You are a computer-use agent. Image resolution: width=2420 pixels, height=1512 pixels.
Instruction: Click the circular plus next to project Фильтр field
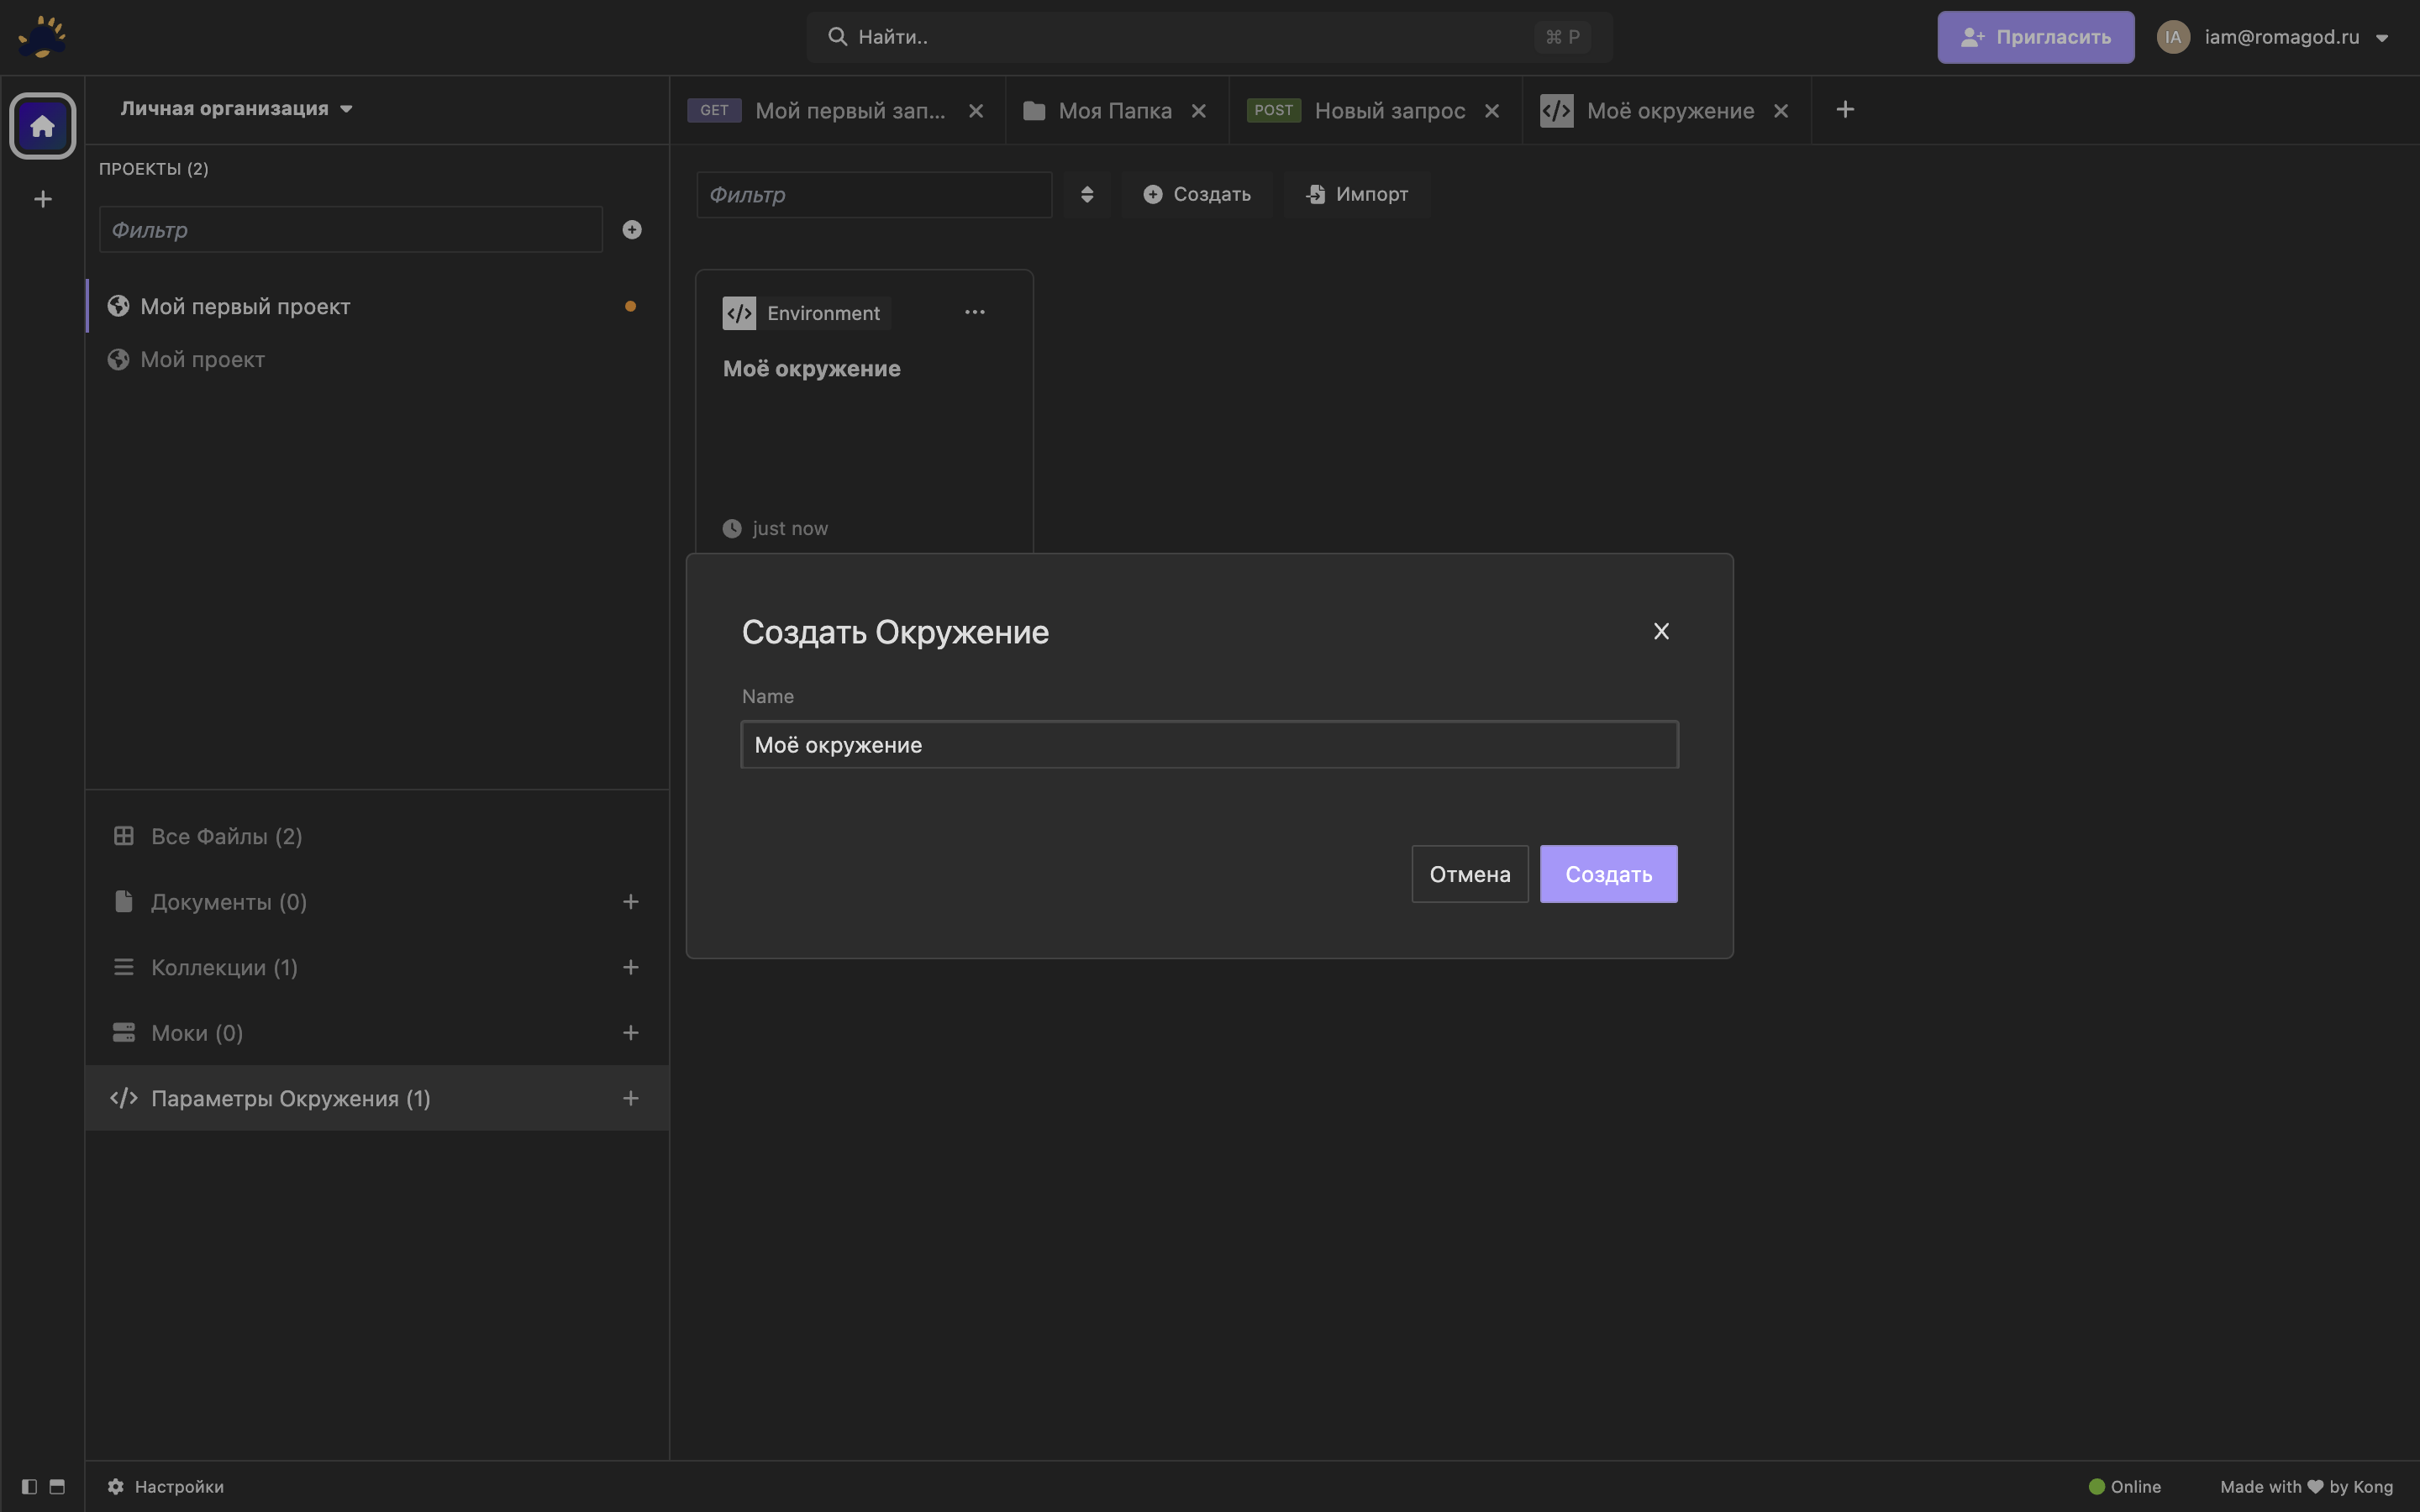tap(632, 229)
